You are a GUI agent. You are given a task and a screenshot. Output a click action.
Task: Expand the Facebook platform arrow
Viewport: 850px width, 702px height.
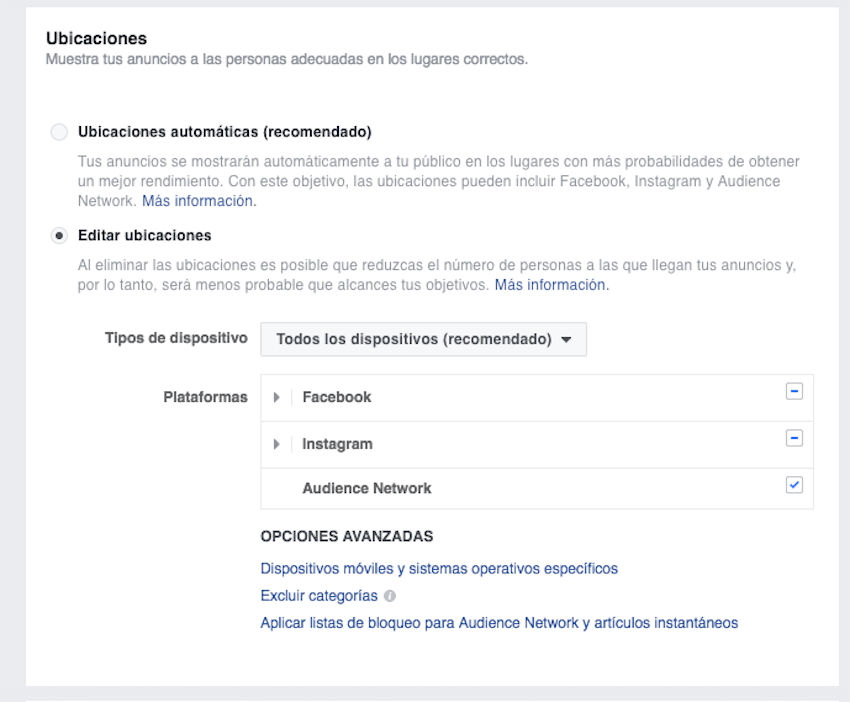click(276, 397)
